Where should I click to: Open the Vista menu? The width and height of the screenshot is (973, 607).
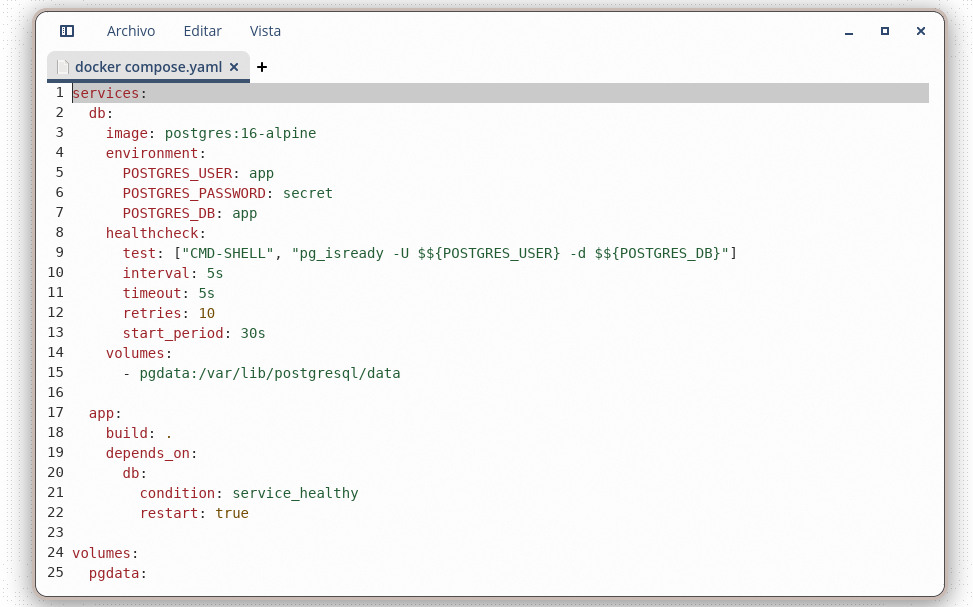(x=265, y=31)
